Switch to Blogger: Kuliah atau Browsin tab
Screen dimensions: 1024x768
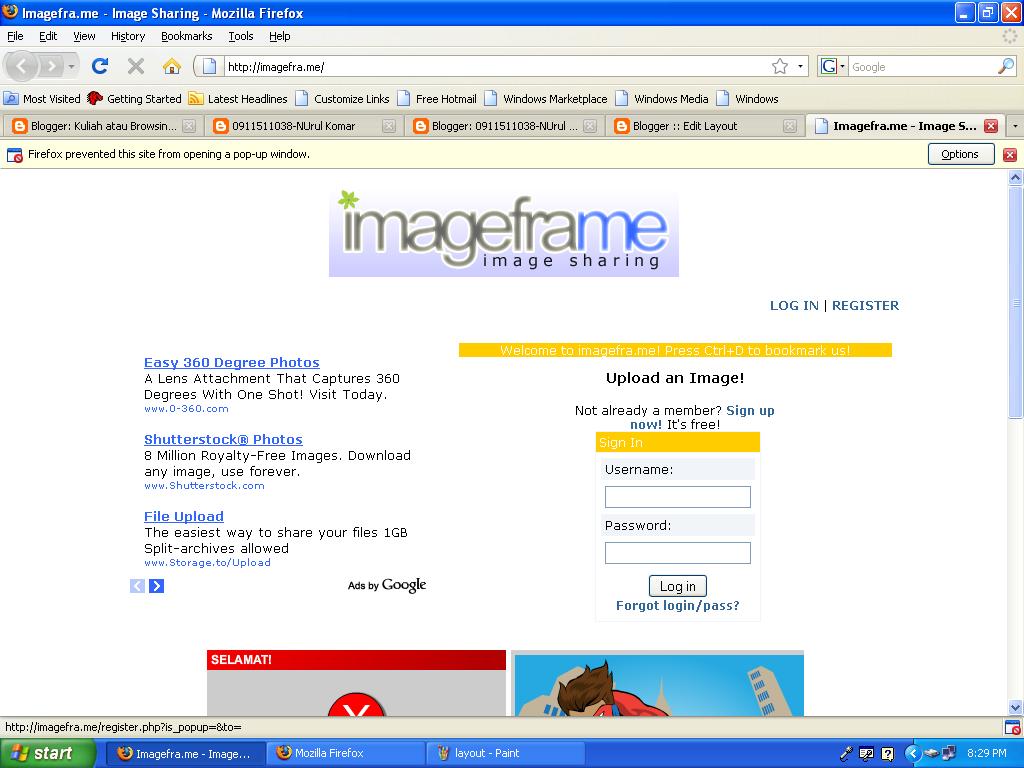click(103, 126)
